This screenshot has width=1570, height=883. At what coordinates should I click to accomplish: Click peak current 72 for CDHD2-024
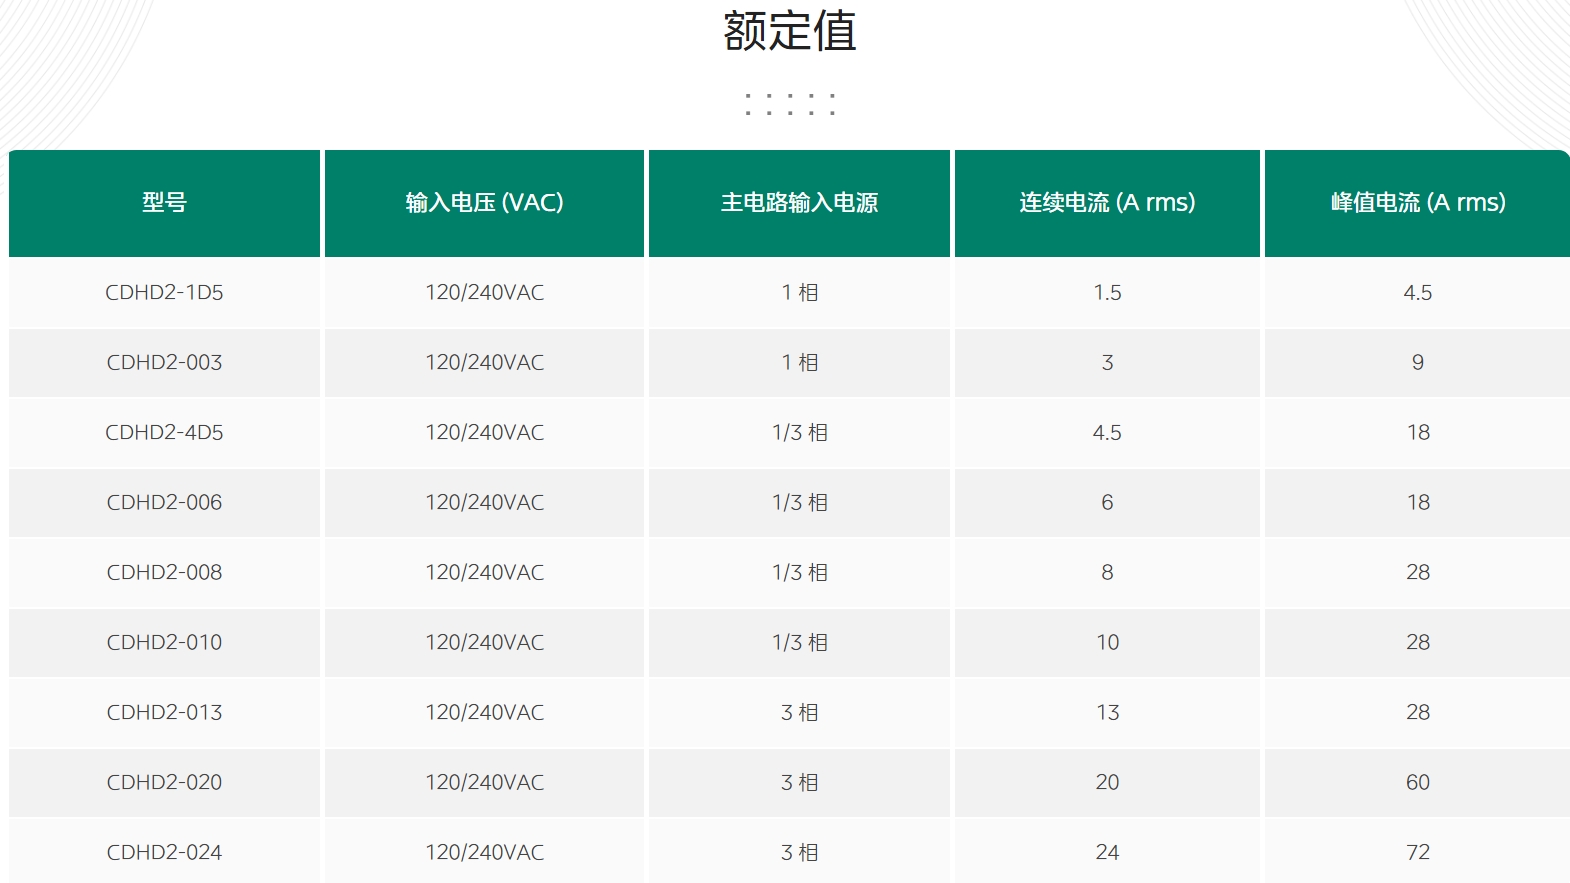1418,853
